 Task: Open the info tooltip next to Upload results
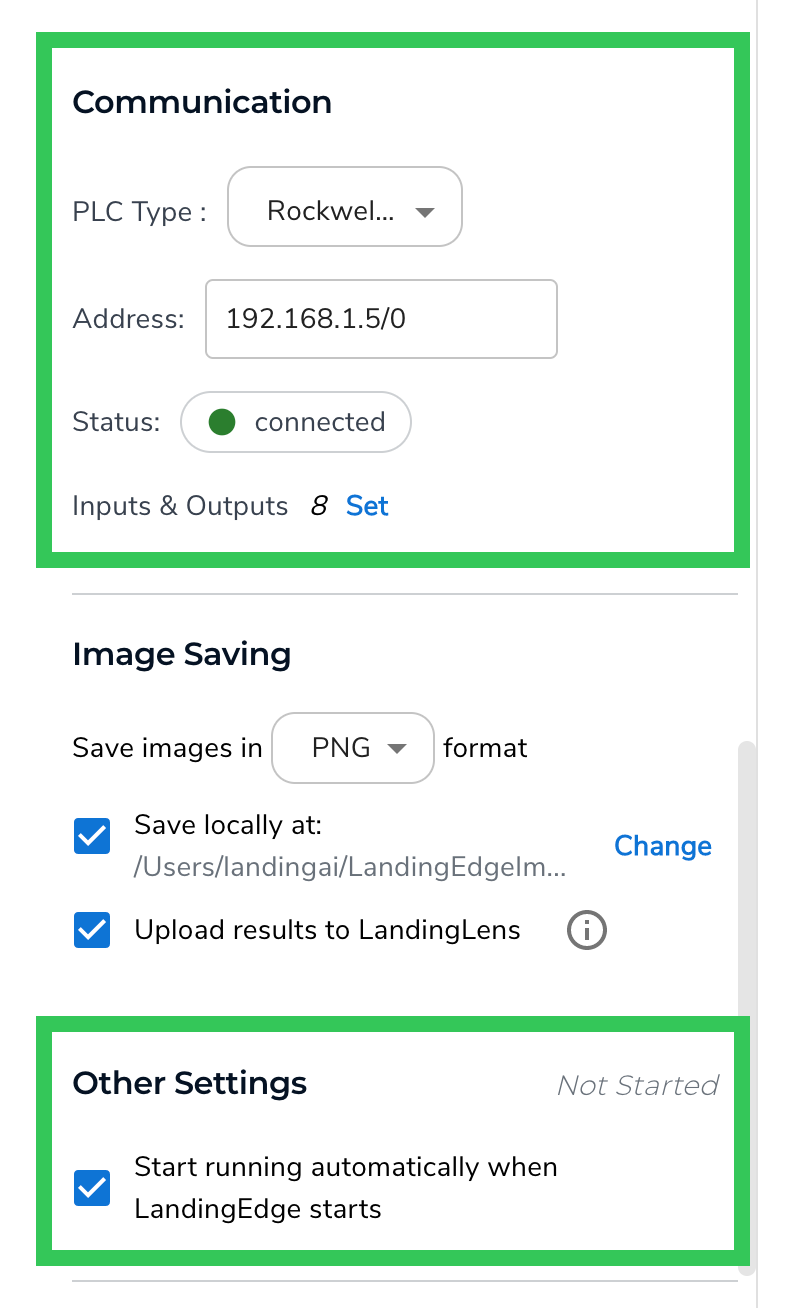pos(587,930)
